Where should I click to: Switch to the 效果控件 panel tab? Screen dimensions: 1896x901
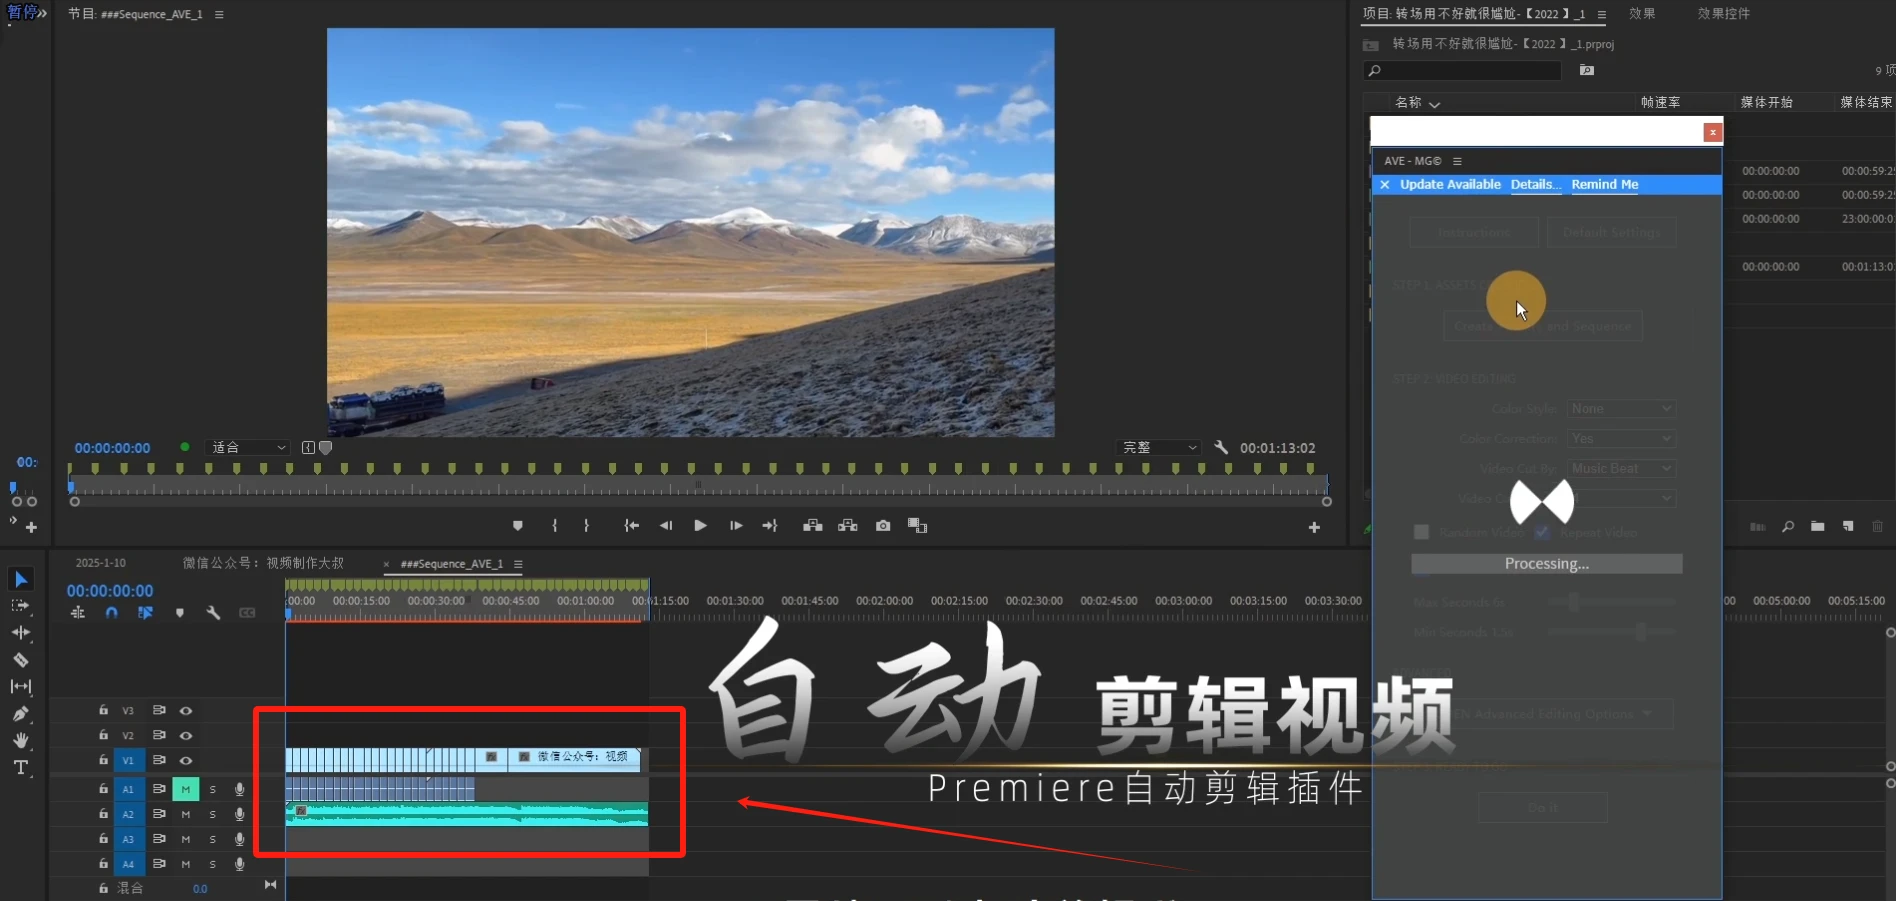click(x=1724, y=14)
